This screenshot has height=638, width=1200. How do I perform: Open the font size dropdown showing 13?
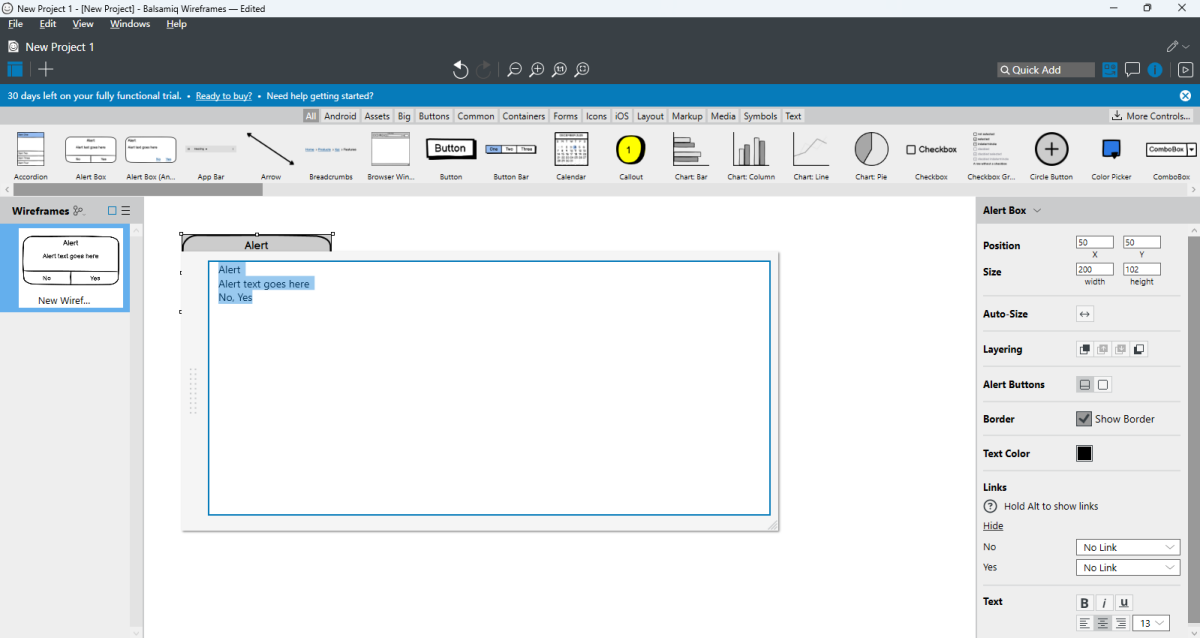point(1151,622)
